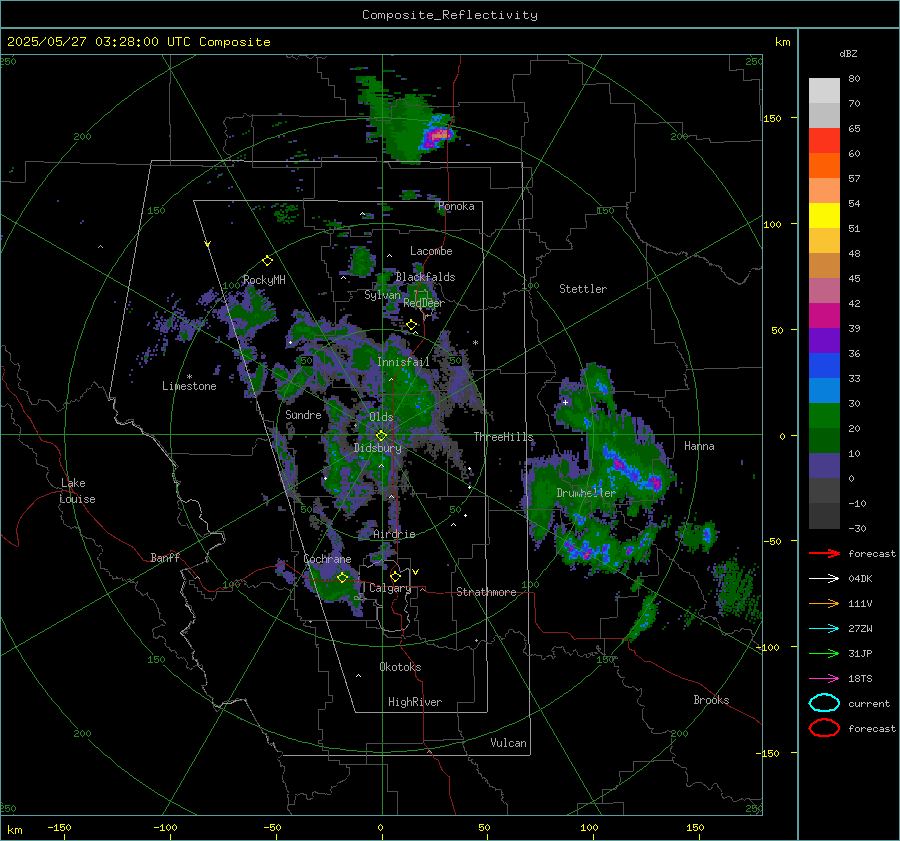900x841 pixels.
Task: Click the bright green legend swatch
Action: tap(824, 415)
